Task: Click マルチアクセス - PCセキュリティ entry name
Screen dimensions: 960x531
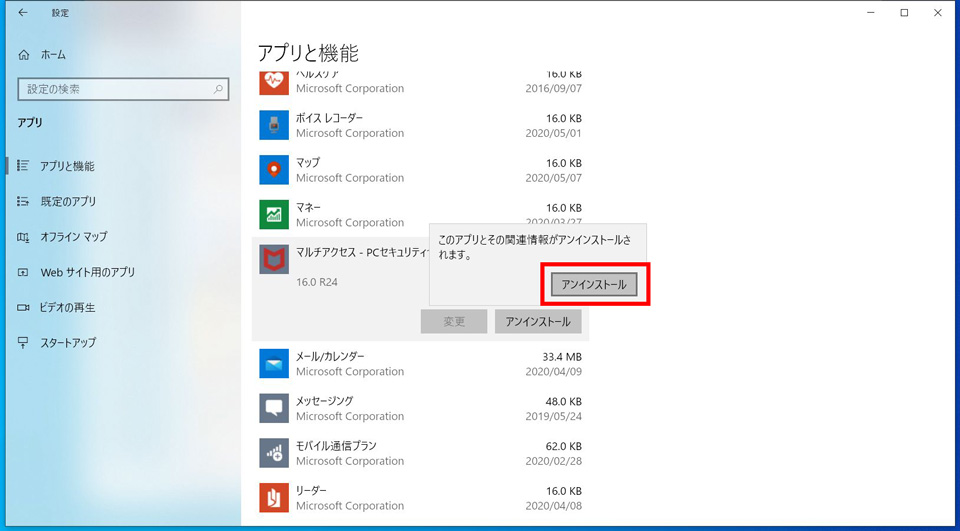Action: 362,252
